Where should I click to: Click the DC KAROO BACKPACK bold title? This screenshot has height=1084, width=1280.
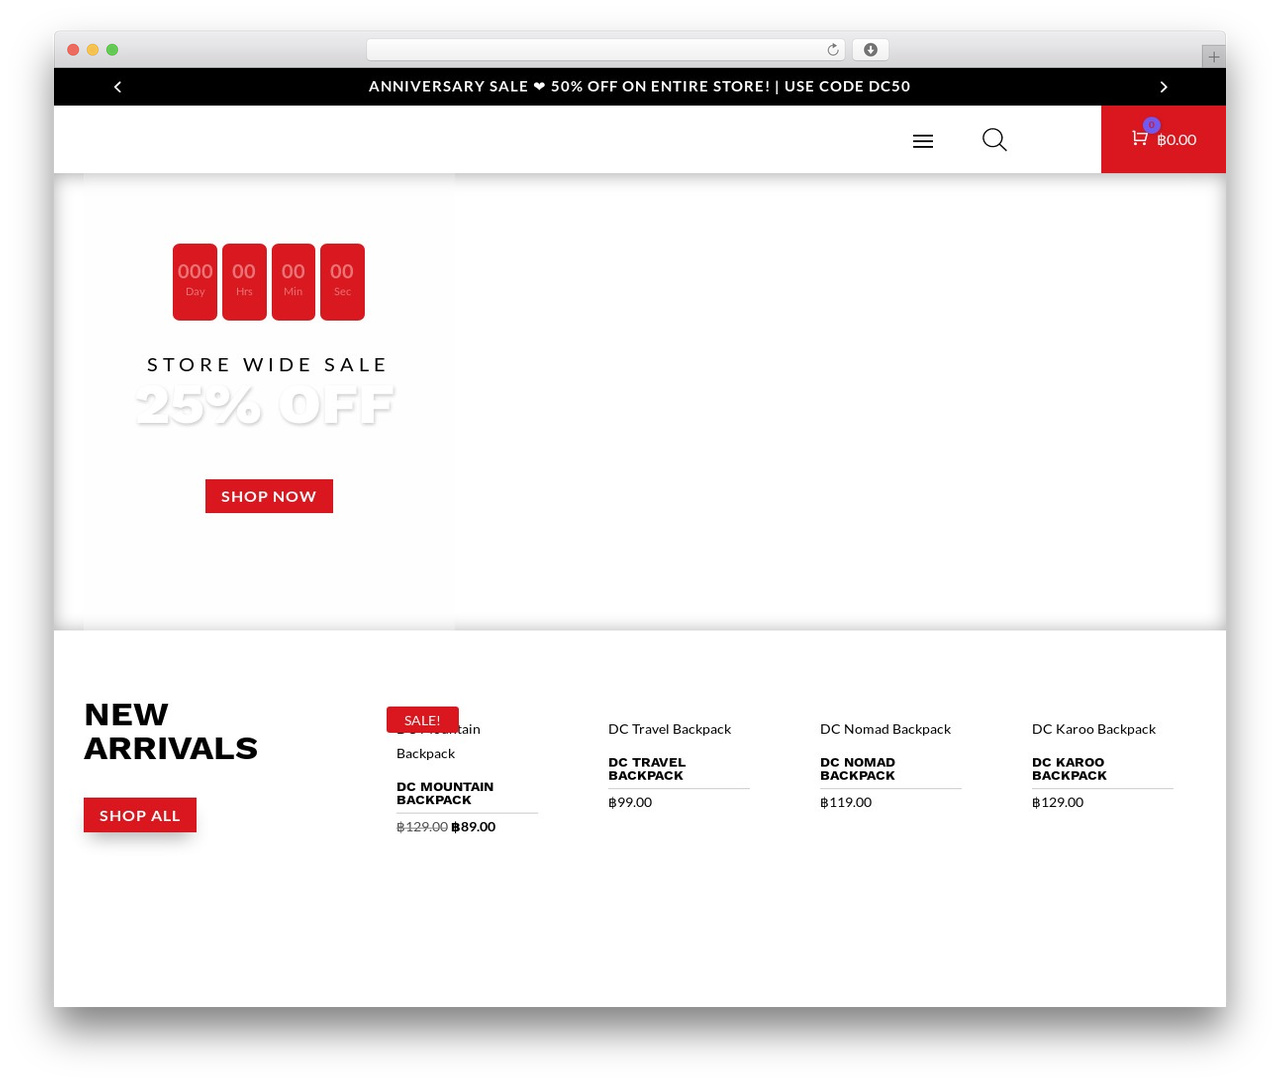pos(1070,769)
